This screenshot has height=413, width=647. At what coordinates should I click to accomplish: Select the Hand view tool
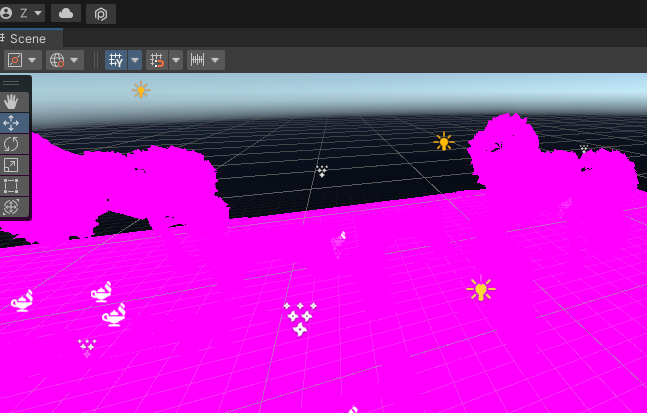(x=12, y=102)
